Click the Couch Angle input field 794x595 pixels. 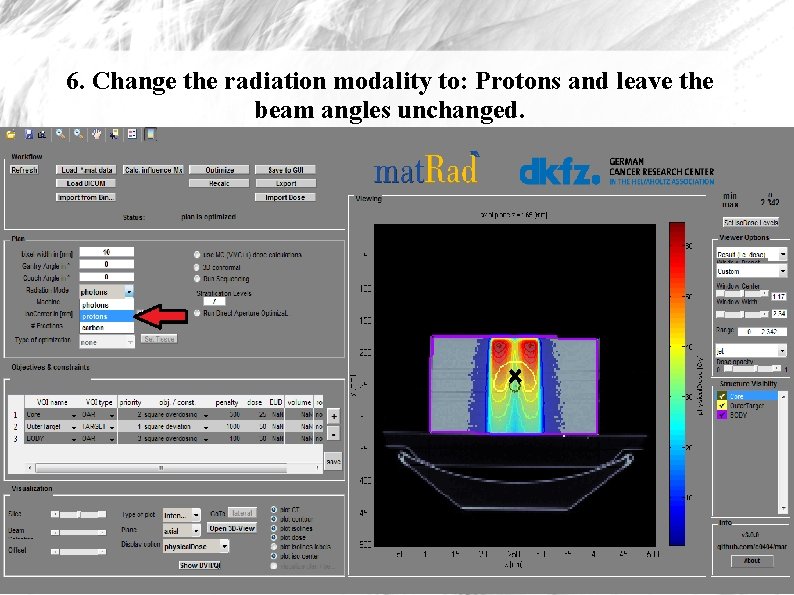coord(106,277)
